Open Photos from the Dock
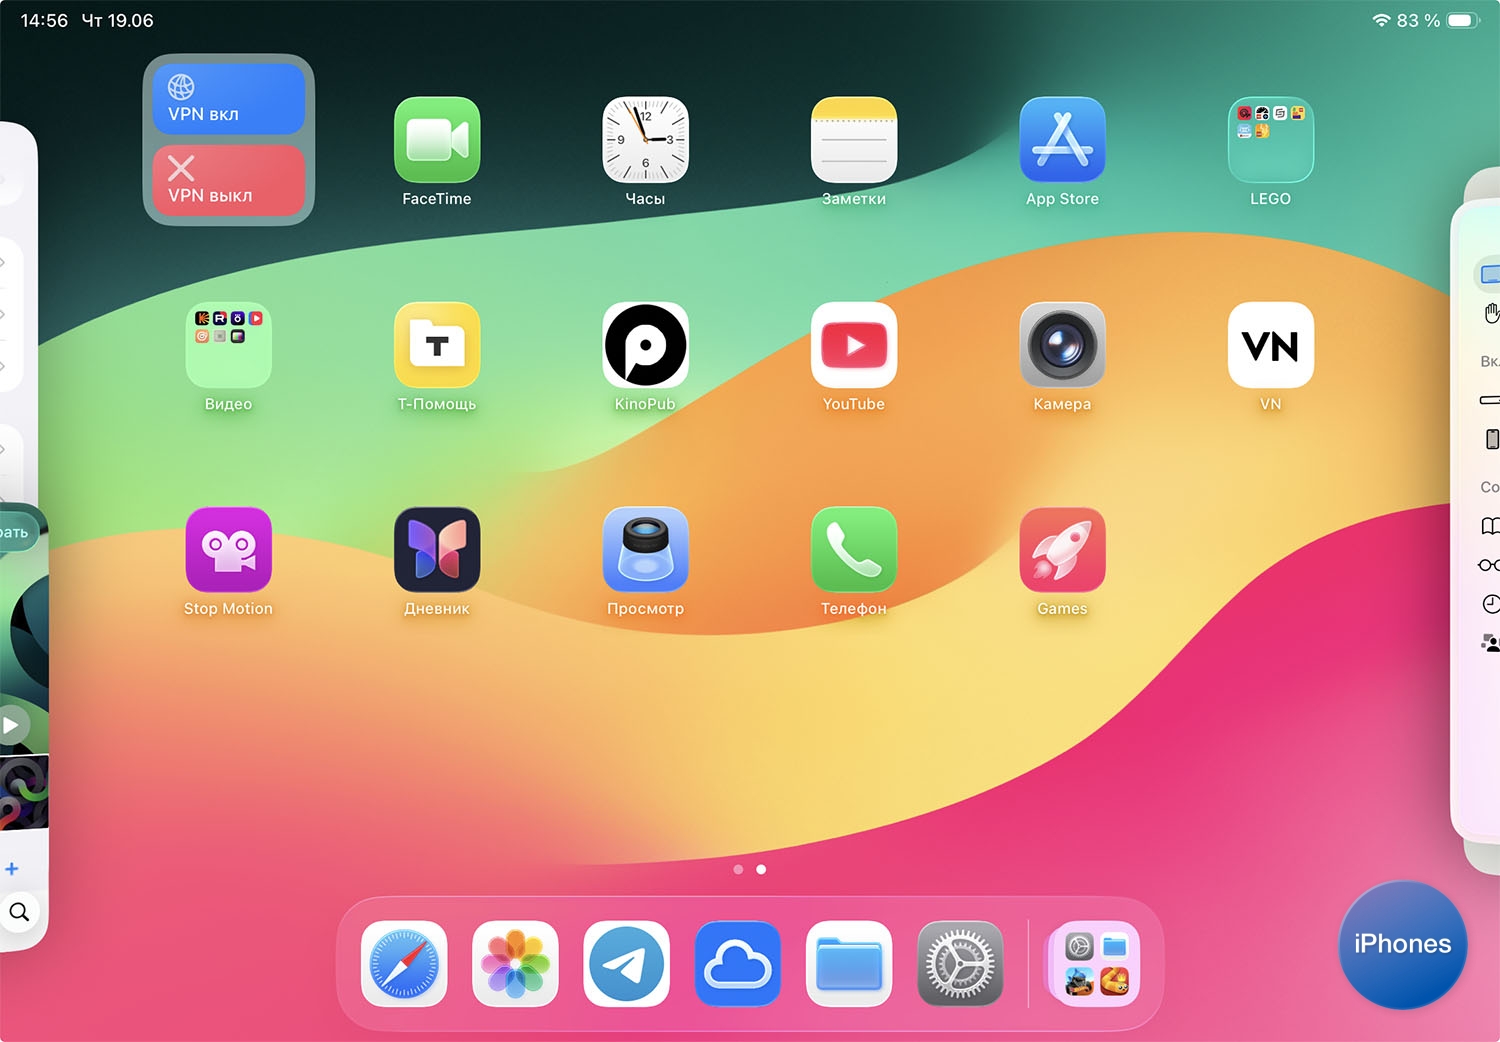The height and width of the screenshot is (1042, 1500). click(515, 964)
